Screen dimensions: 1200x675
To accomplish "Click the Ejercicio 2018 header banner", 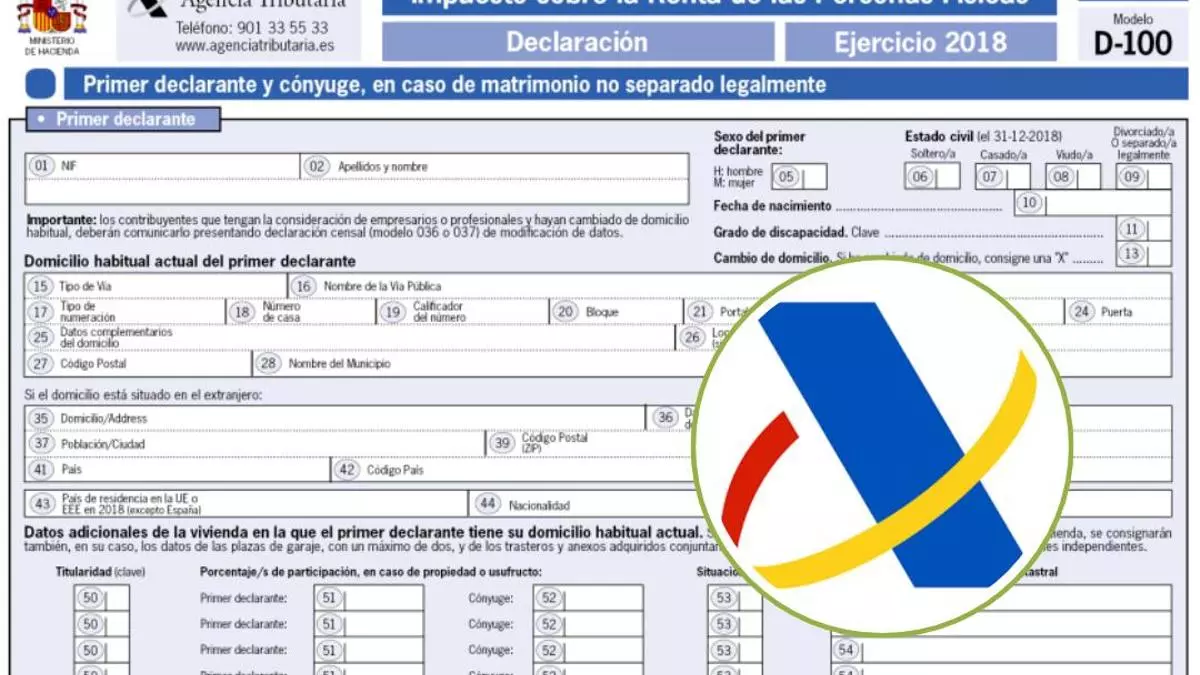I will click(x=920, y=42).
